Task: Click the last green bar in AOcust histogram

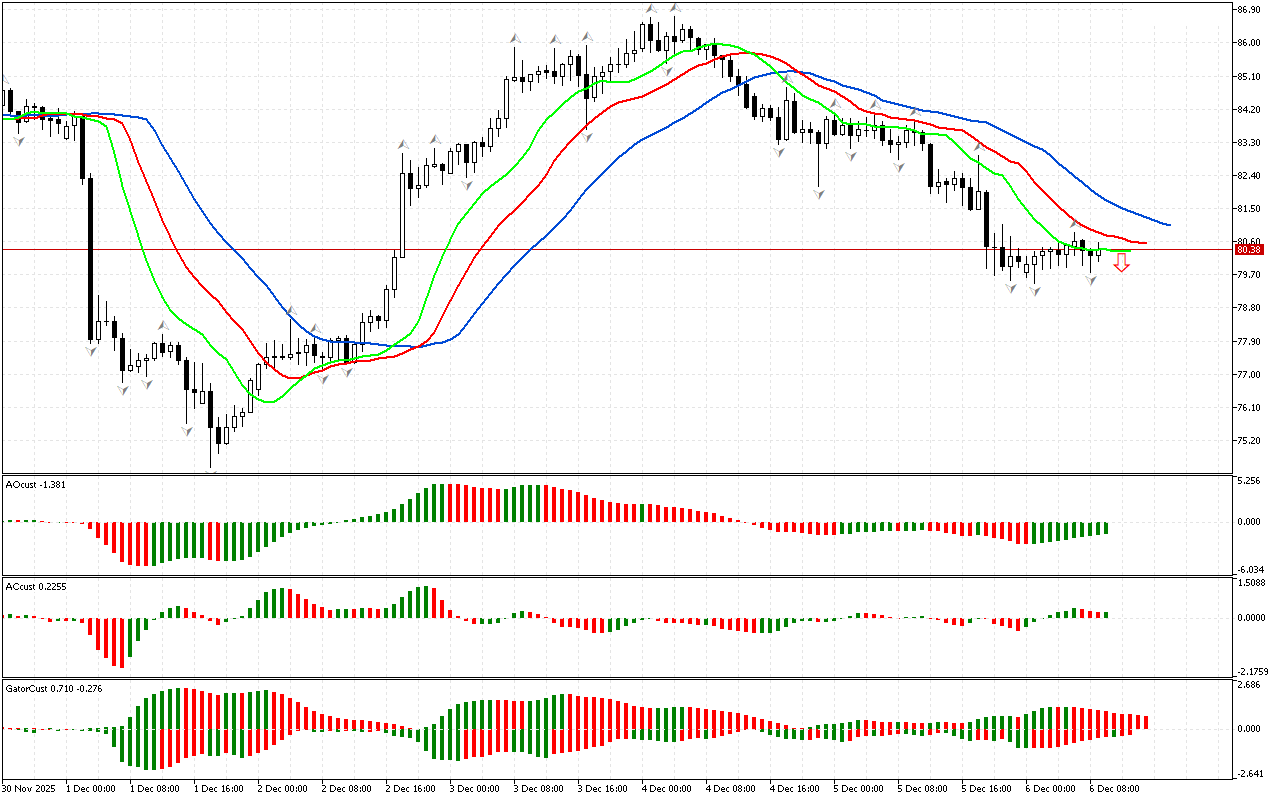Action: coord(1106,527)
